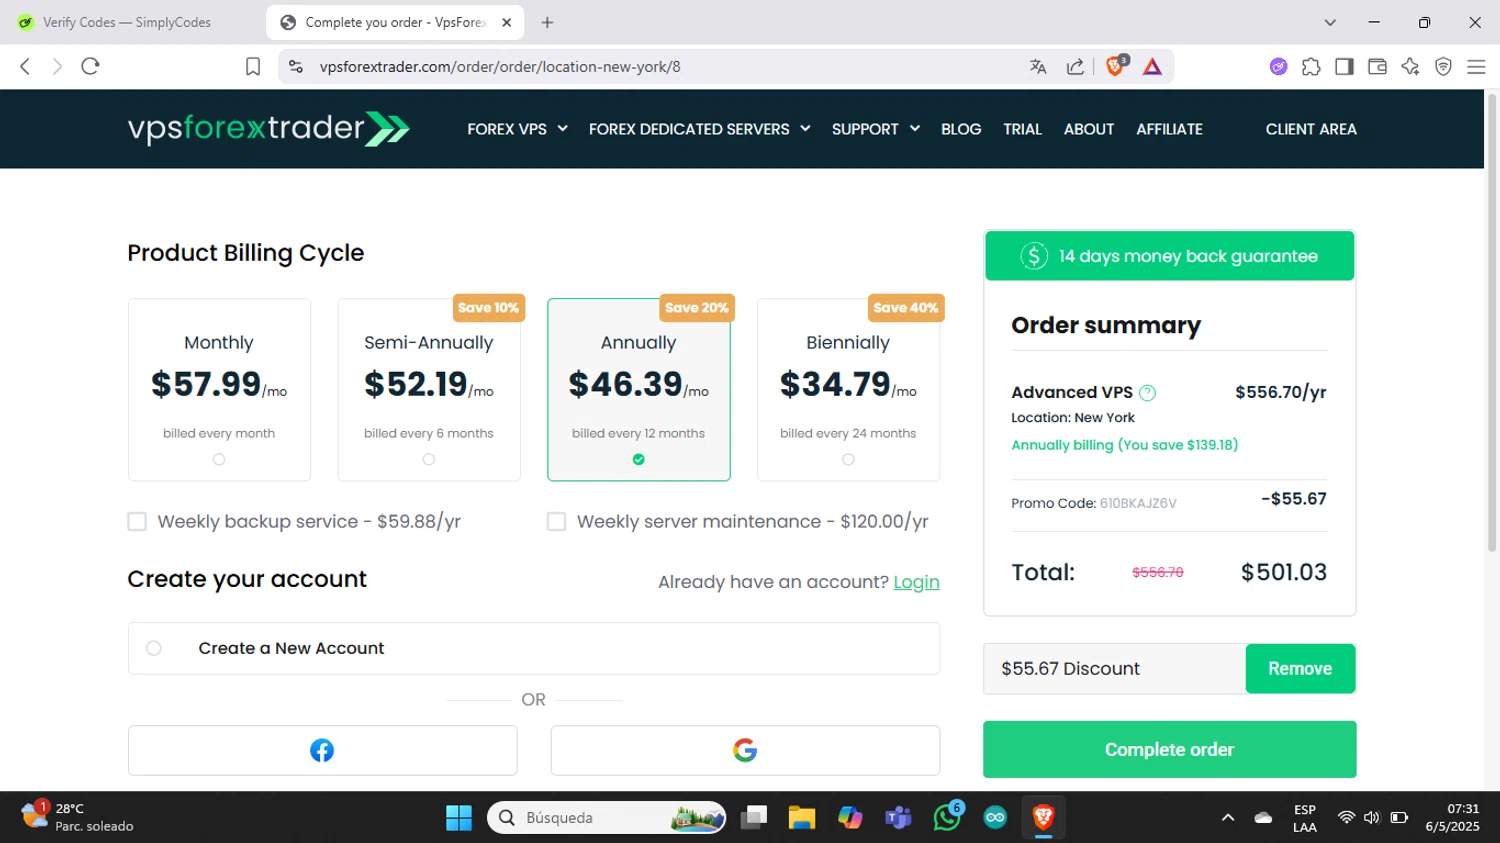Click the Advanced VPS info question icon
Viewport: 1500px width, 843px height.
[1147, 393]
